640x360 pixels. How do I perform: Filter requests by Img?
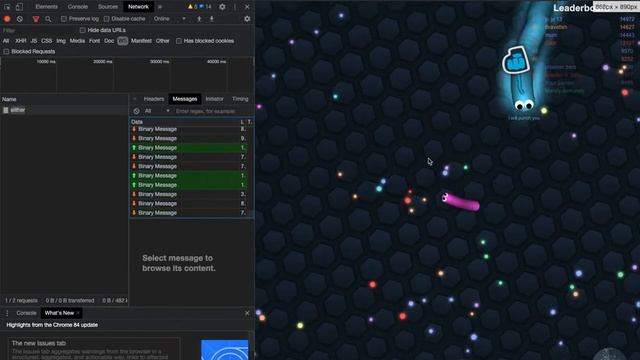[x=61, y=41]
